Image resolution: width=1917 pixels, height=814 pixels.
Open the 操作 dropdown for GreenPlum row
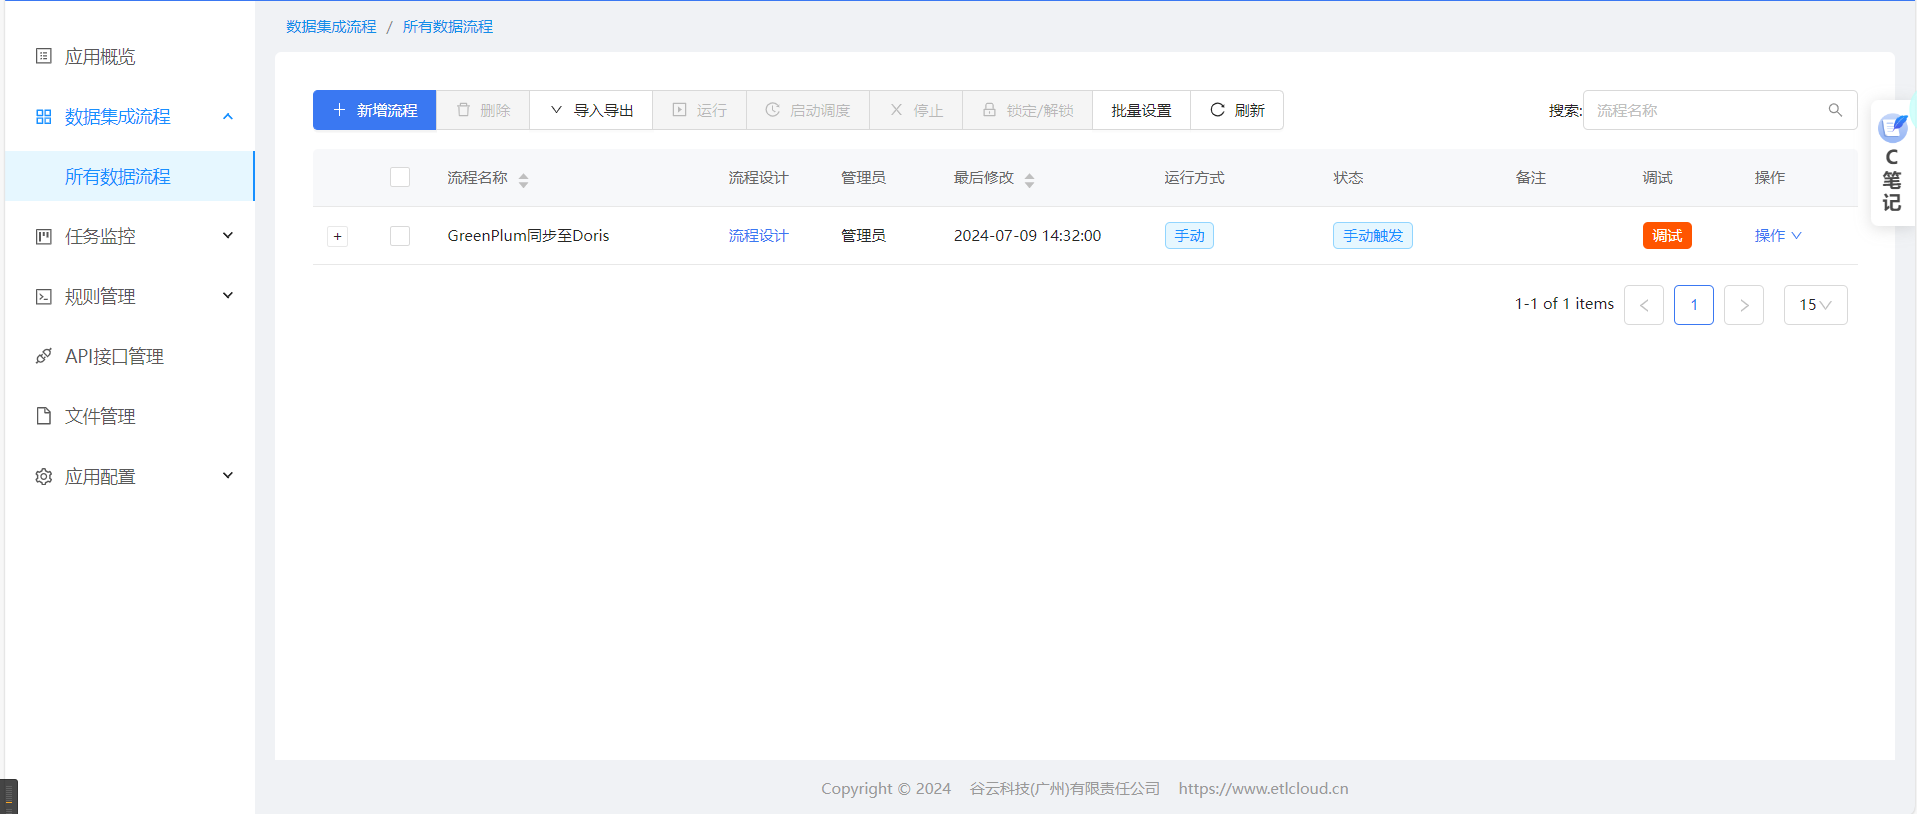(1778, 236)
